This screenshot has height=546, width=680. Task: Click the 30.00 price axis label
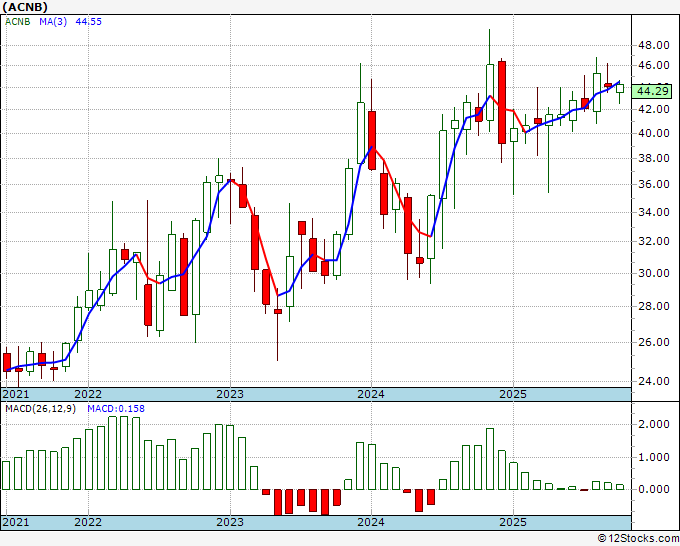pos(654,273)
